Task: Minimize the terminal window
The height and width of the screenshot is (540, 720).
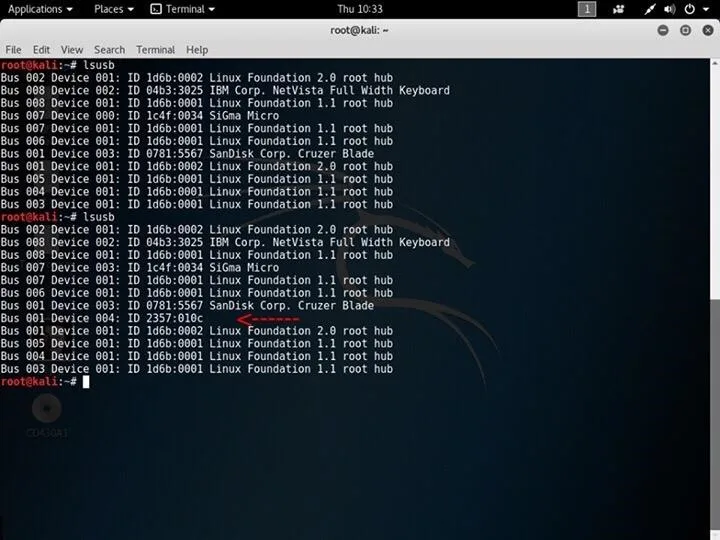Action: coord(664,30)
